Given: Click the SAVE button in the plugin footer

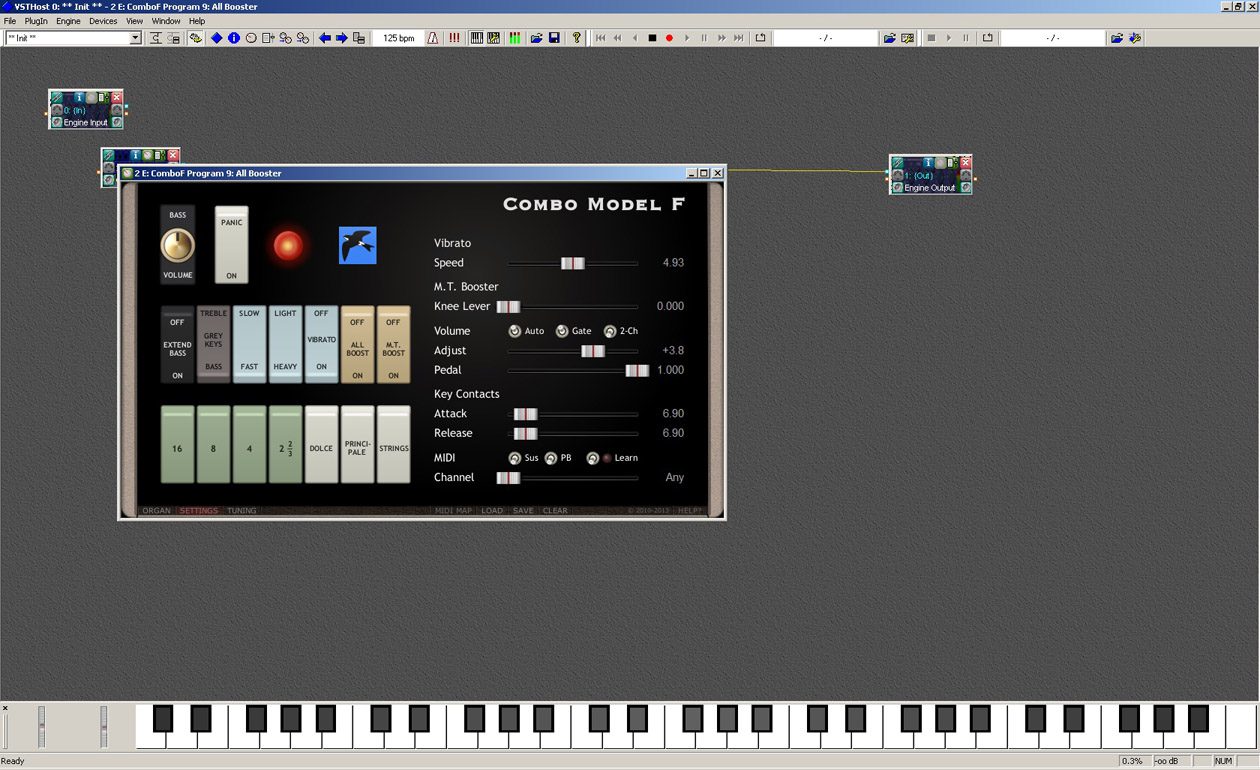Looking at the screenshot, I should click(523, 511).
